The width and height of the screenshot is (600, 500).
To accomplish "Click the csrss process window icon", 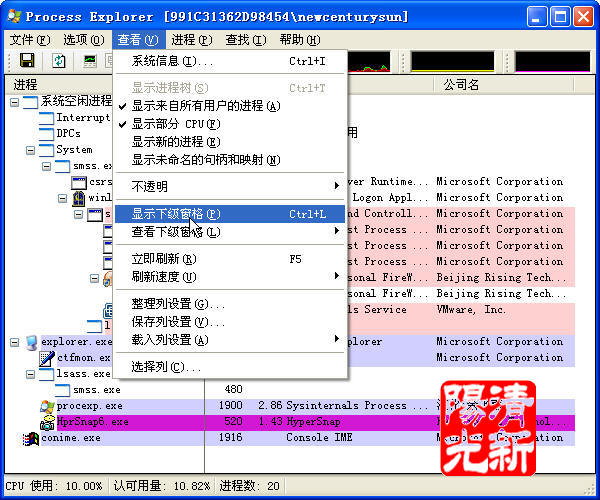I will 79,182.
